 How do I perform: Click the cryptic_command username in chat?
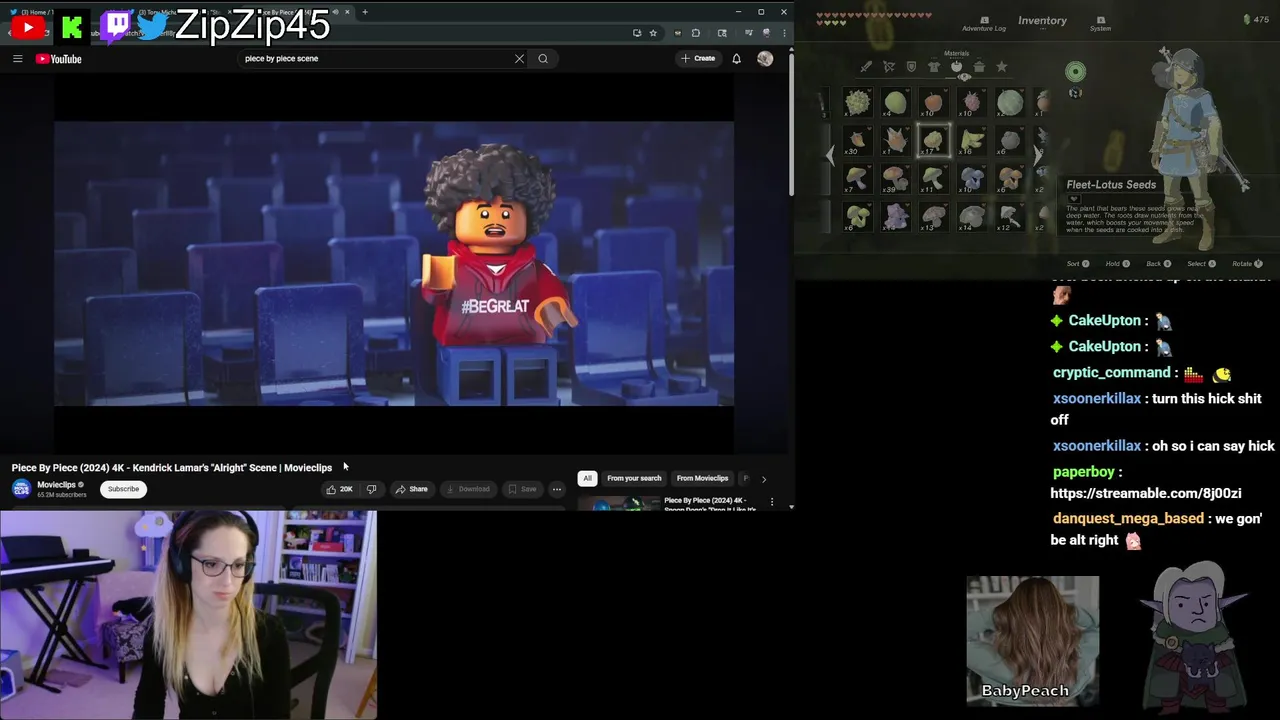pyautogui.click(x=1111, y=372)
